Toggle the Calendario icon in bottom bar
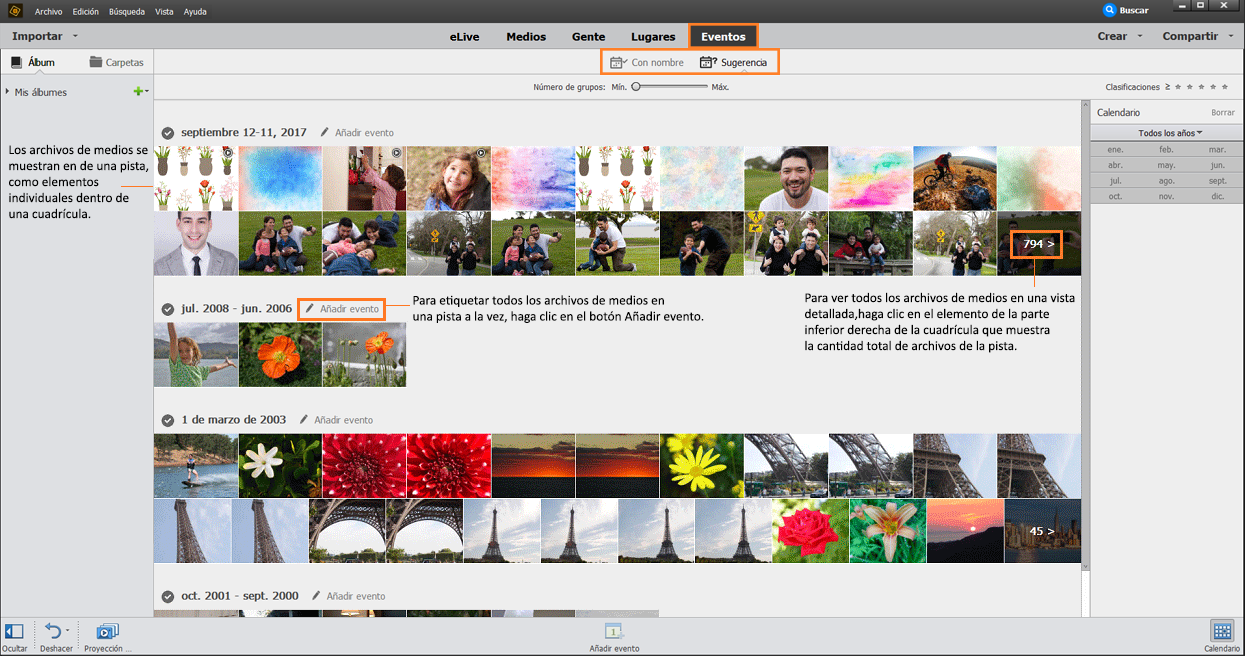The width and height of the screenshot is (1245, 656). [x=1221, y=631]
